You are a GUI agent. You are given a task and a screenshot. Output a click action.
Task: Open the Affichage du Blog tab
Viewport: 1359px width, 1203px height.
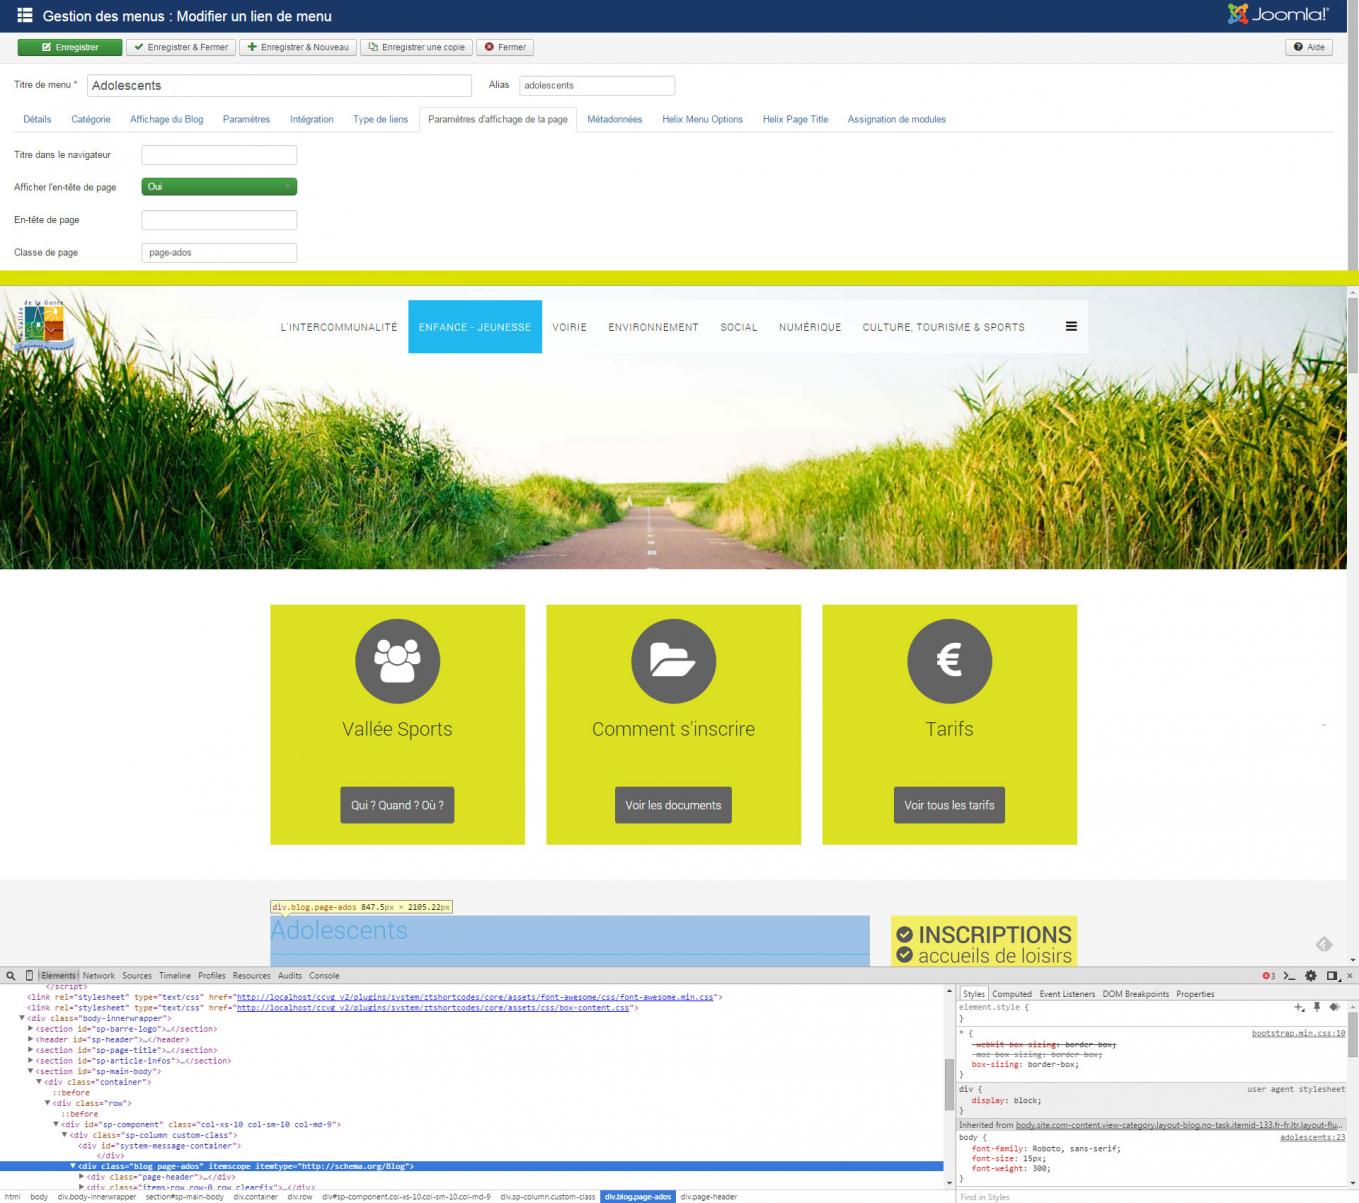coord(166,119)
